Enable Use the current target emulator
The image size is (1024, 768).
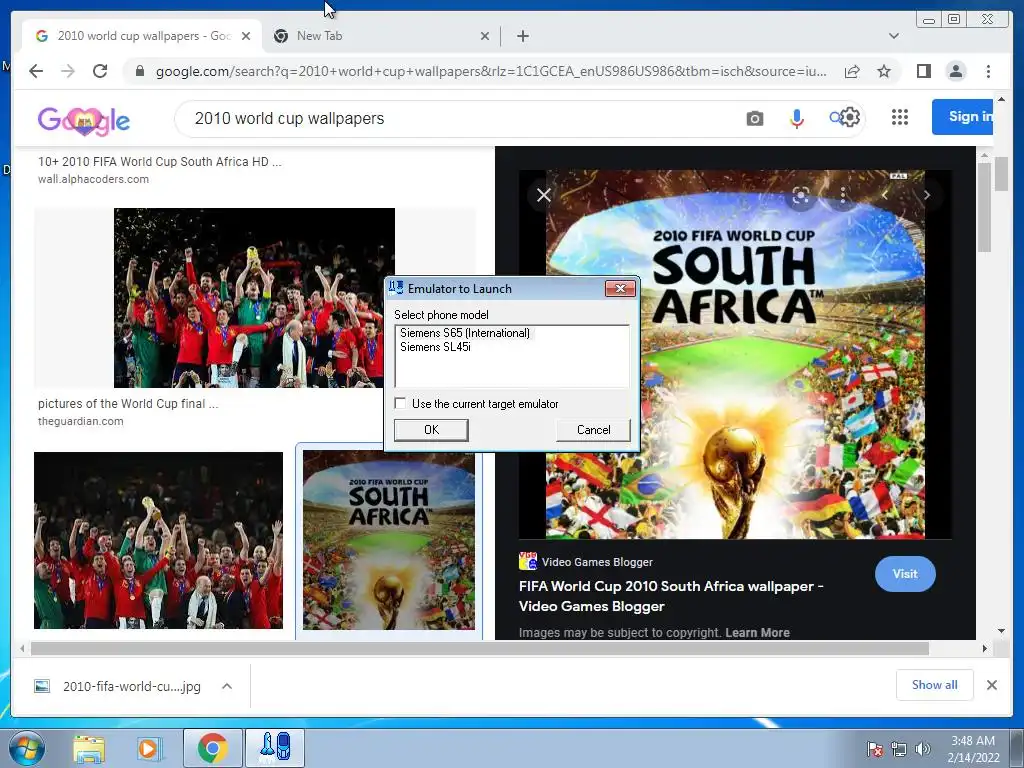pyautogui.click(x=400, y=404)
